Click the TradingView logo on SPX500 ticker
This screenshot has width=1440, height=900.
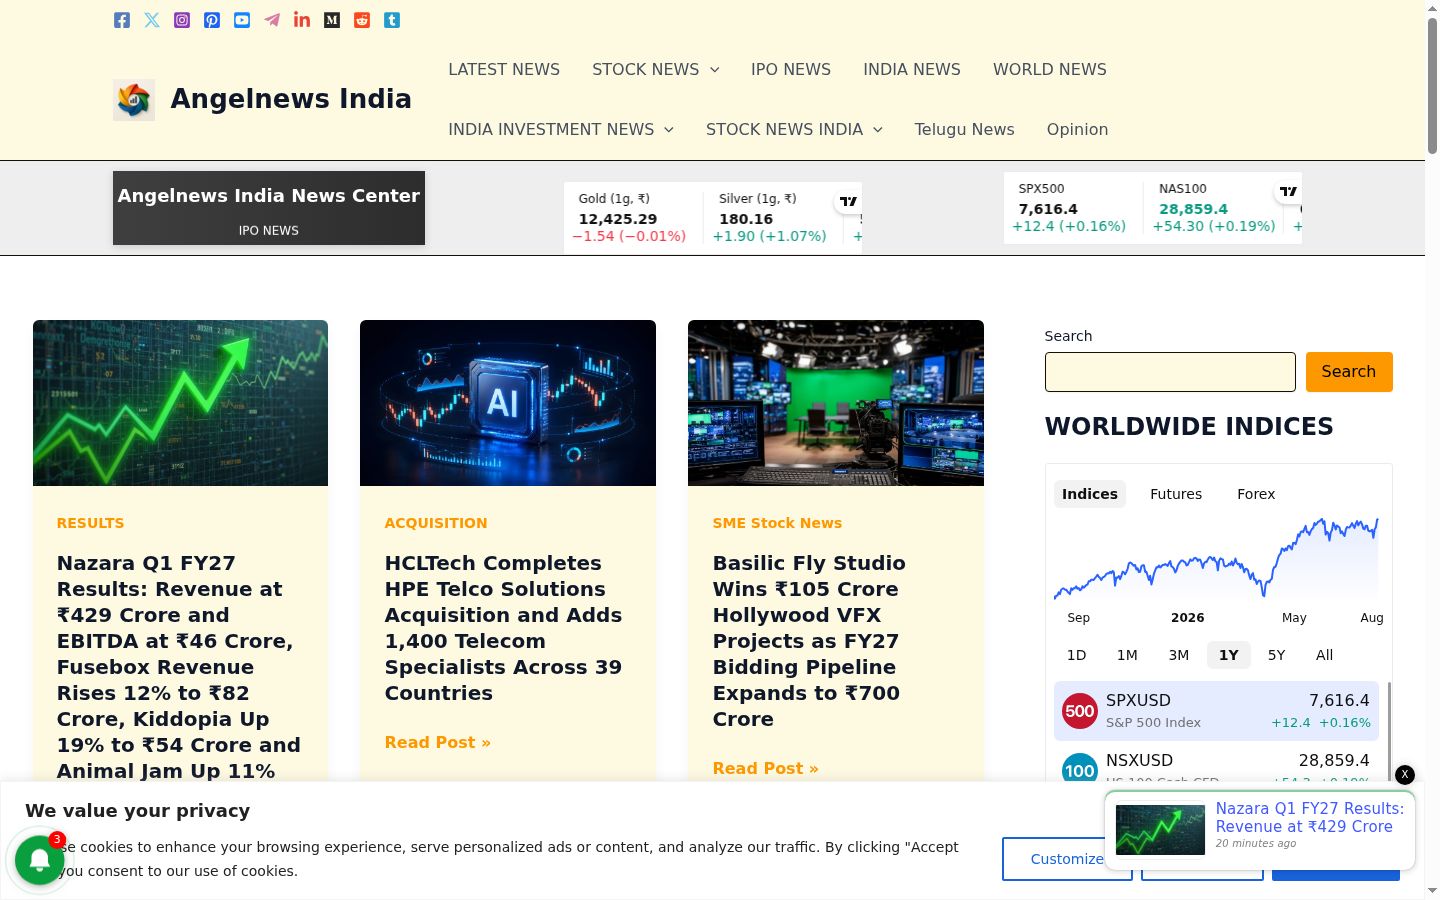[x=1288, y=191]
